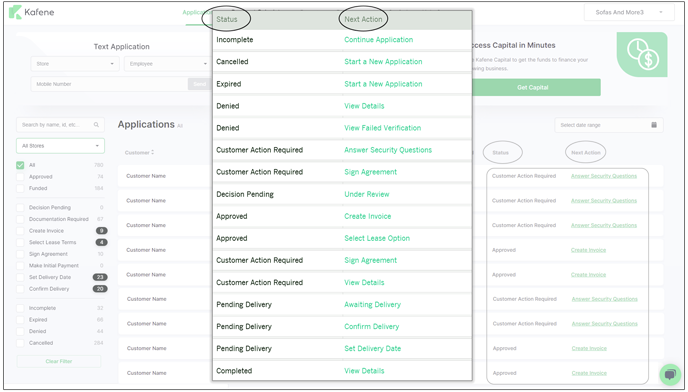Check the Funded filter checkbox
Image resolution: width=688 pixels, height=392 pixels.
click(x=20, y=188)
